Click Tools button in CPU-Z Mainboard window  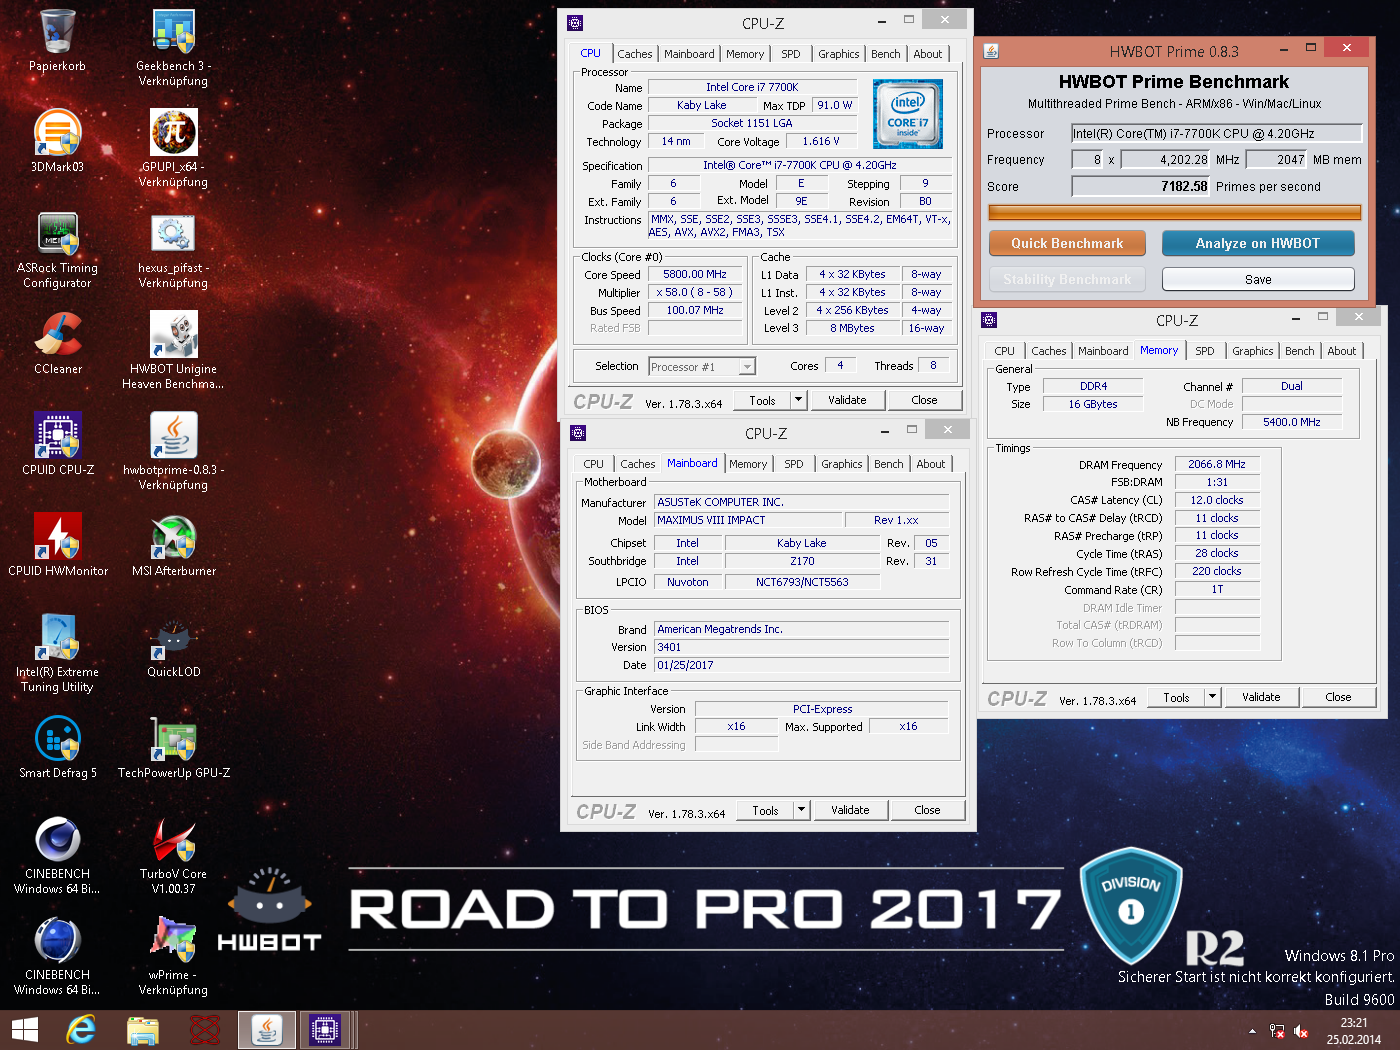coord(765,810)
